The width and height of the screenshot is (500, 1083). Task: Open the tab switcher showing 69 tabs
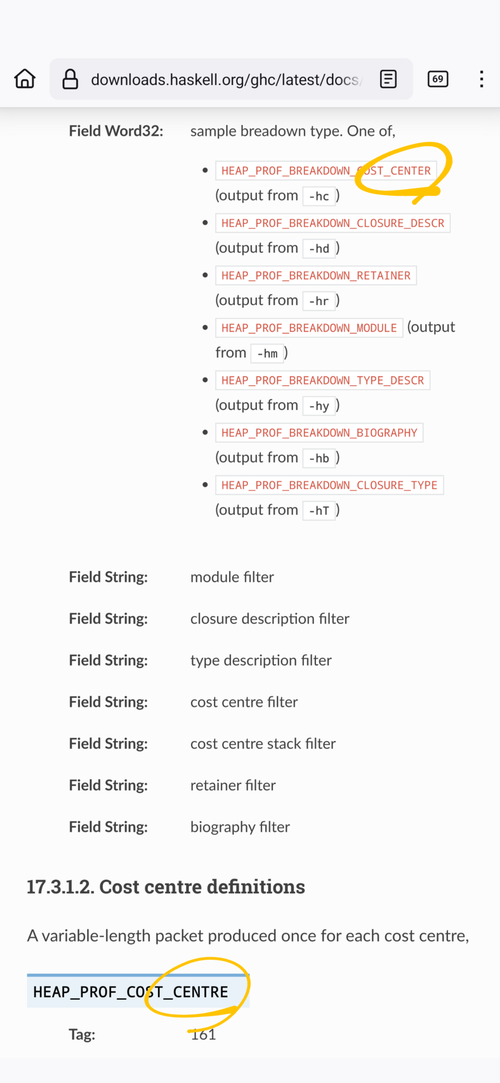[438, 79]
